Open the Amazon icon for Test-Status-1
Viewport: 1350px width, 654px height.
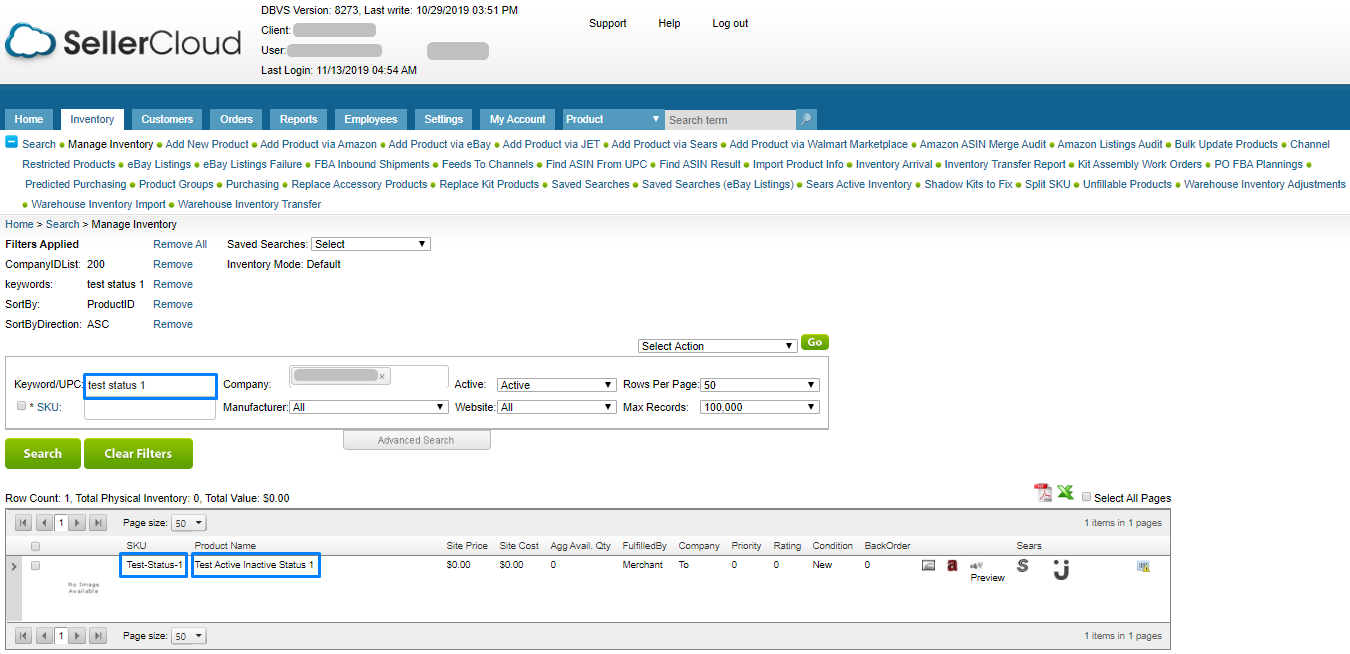pos(953,566)
